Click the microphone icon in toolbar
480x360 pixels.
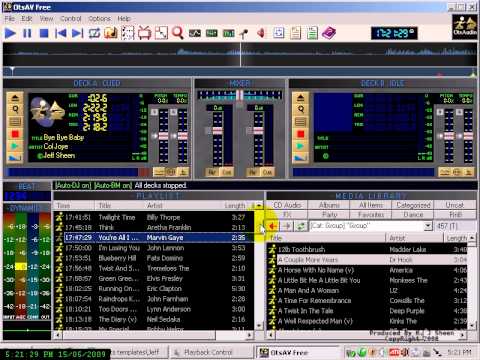[244, 33]
